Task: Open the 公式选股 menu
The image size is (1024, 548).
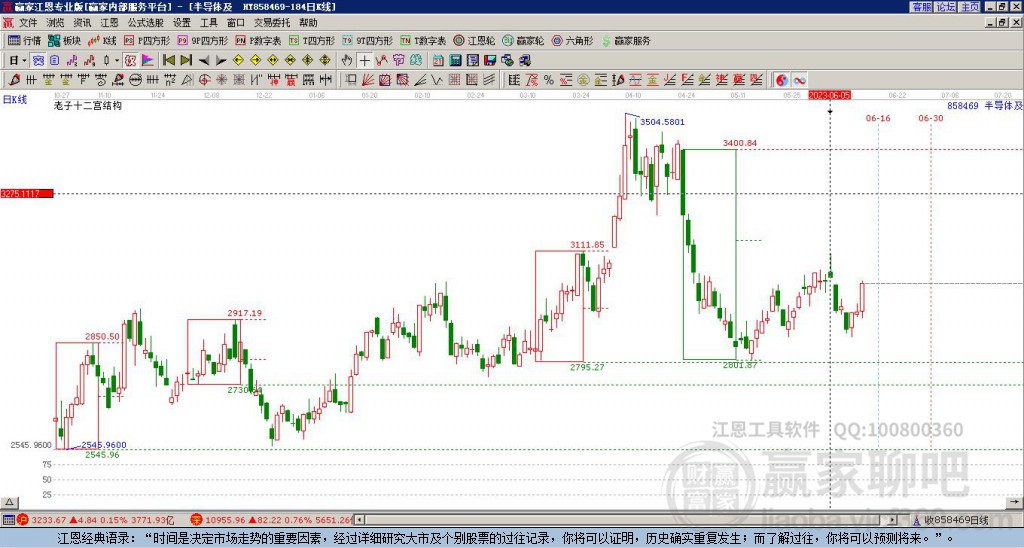Action: pos(145,23)
